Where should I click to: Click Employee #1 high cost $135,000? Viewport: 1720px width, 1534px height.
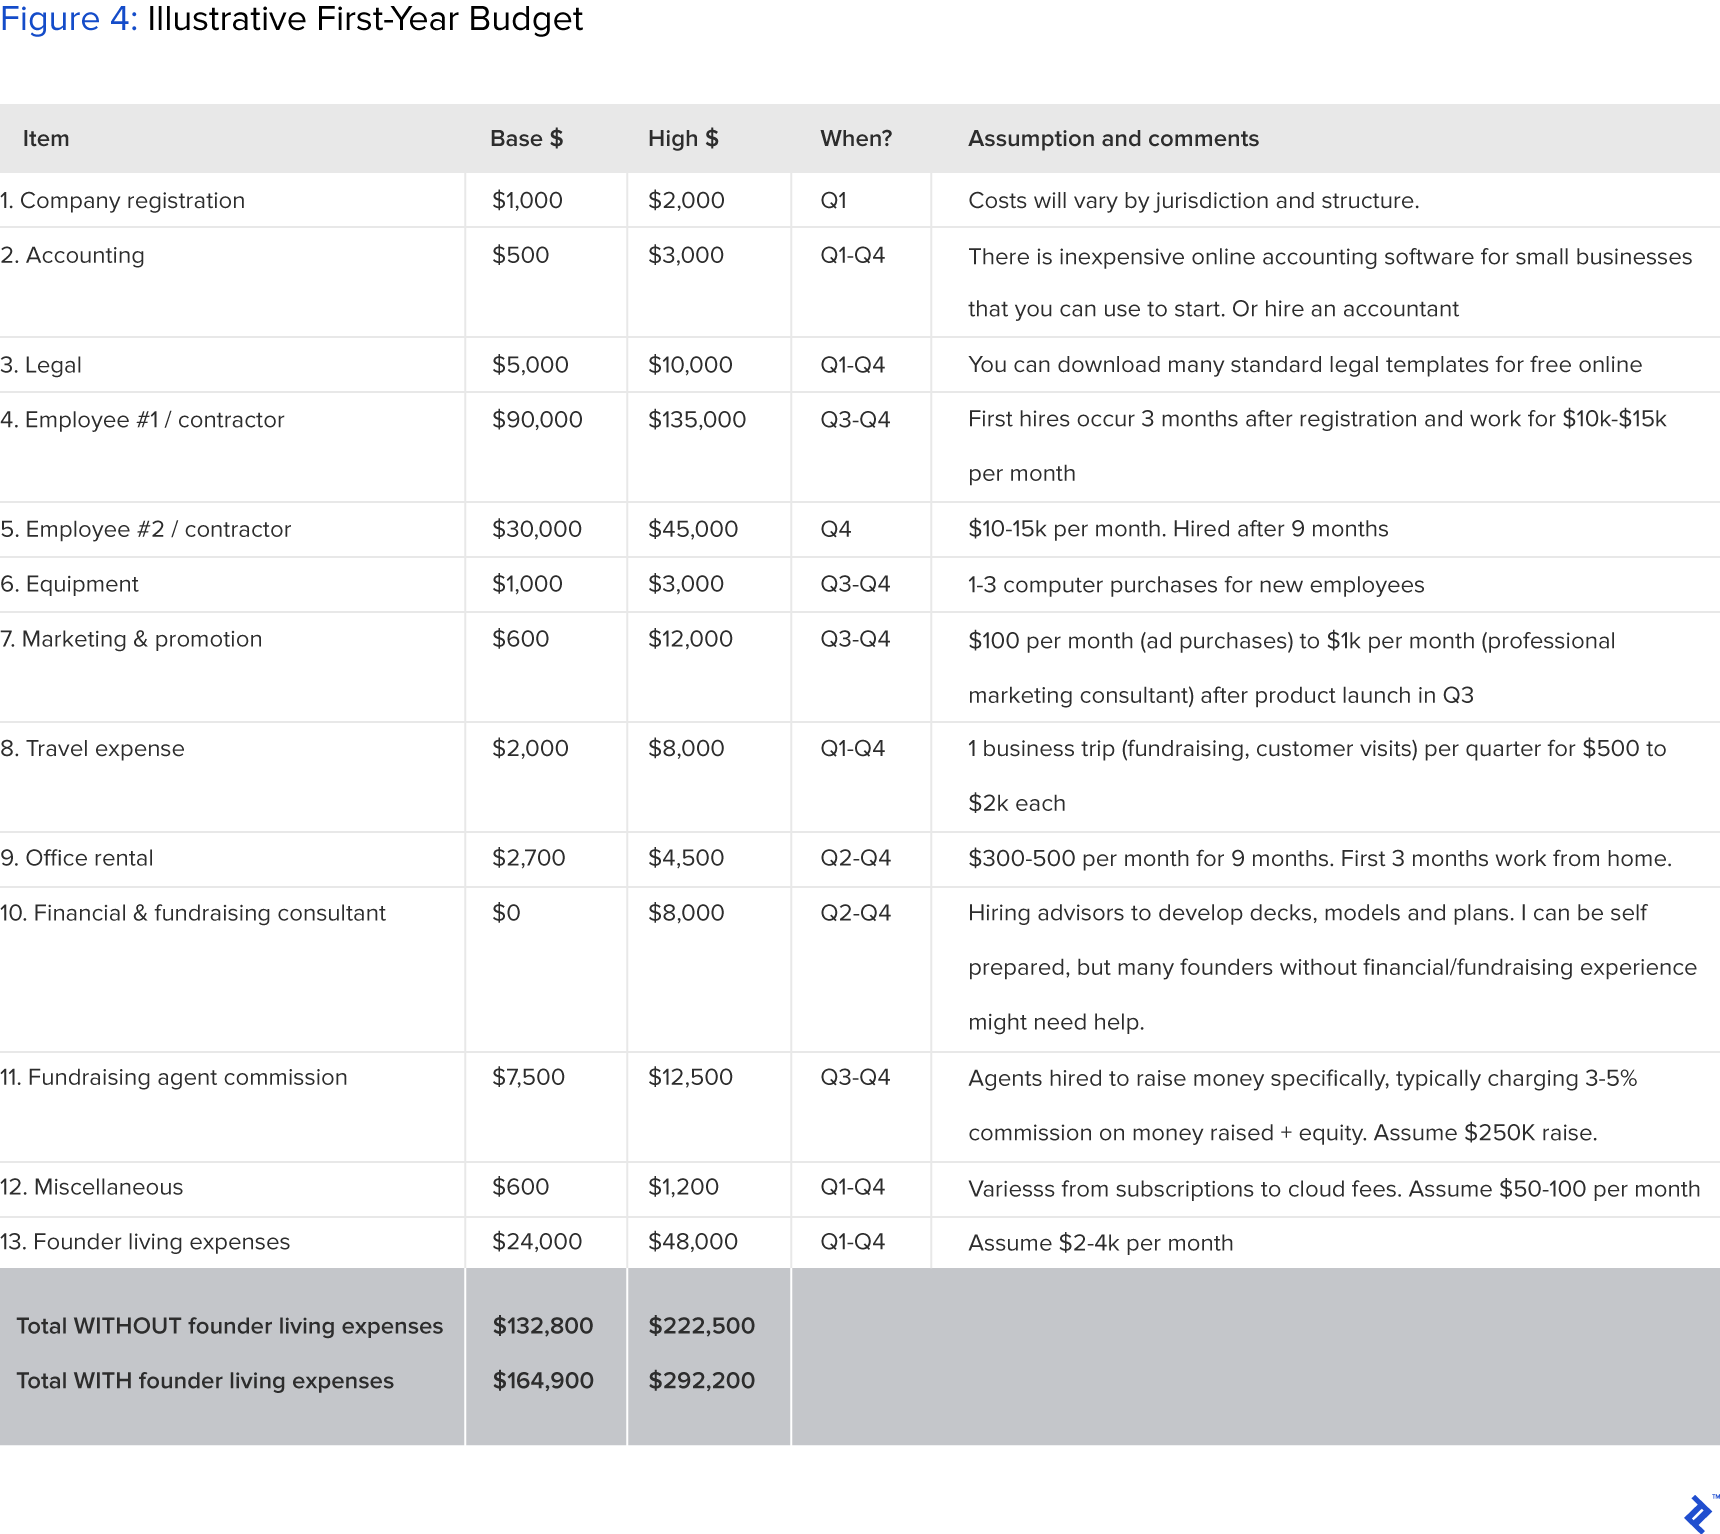[x=697, y=420]
